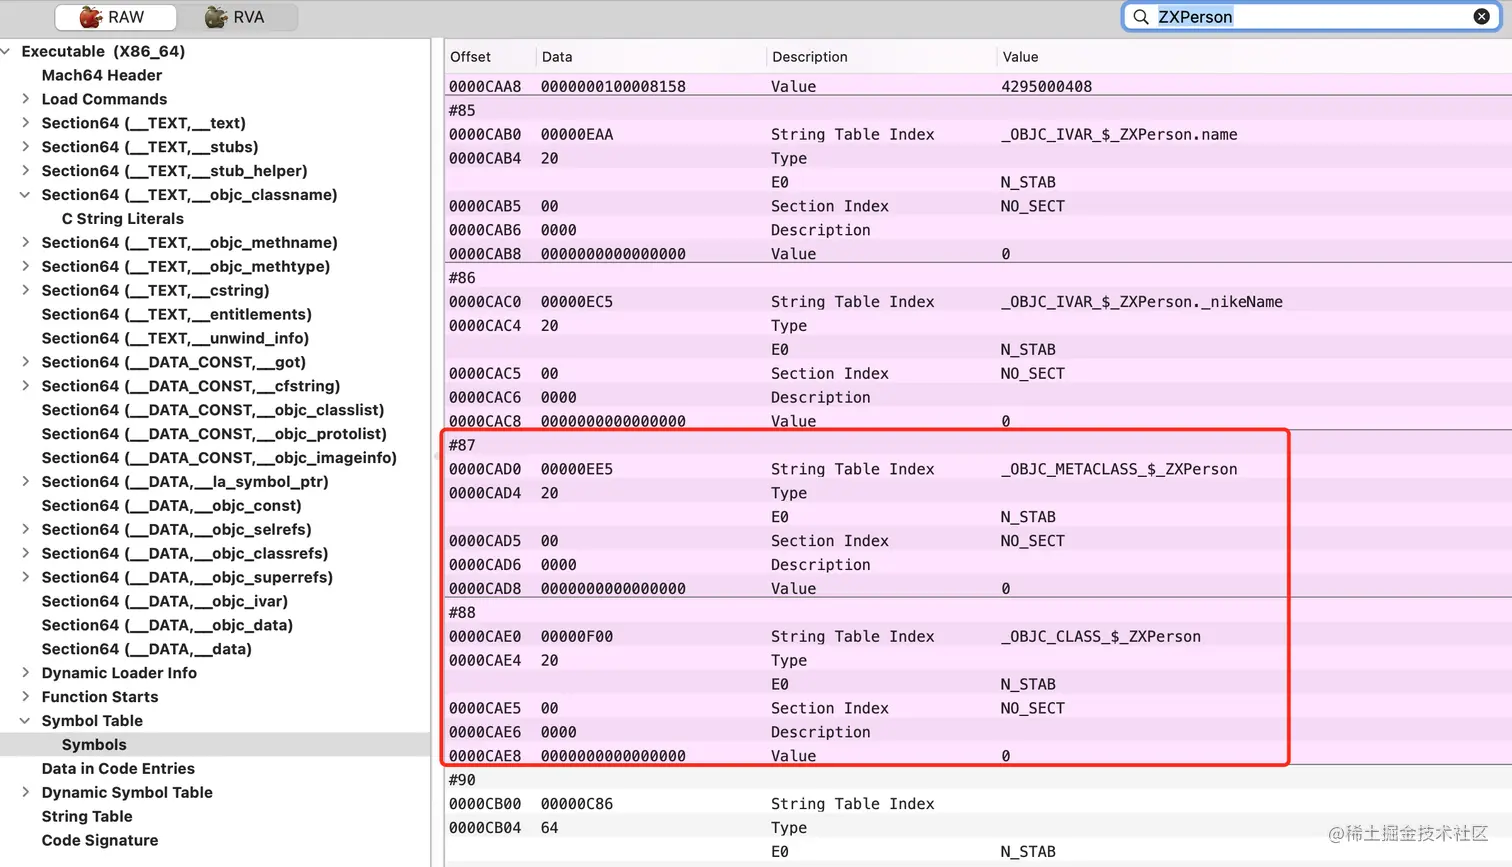The width and height of the screenshot is (1512, 867).
Task: Expand Section64 (__DATA,__objc_superrefs) node
Action: pyautogui.click(x=25, y=578)
